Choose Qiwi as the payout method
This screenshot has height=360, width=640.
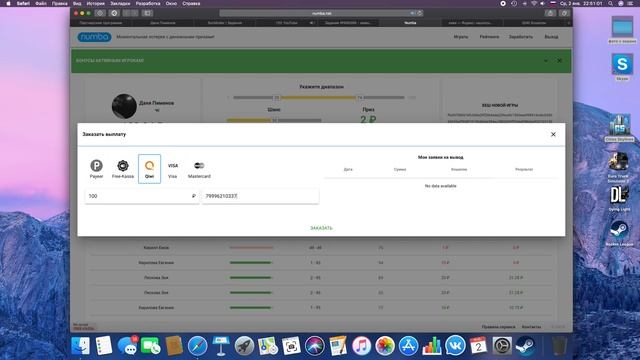pos(149,169)
